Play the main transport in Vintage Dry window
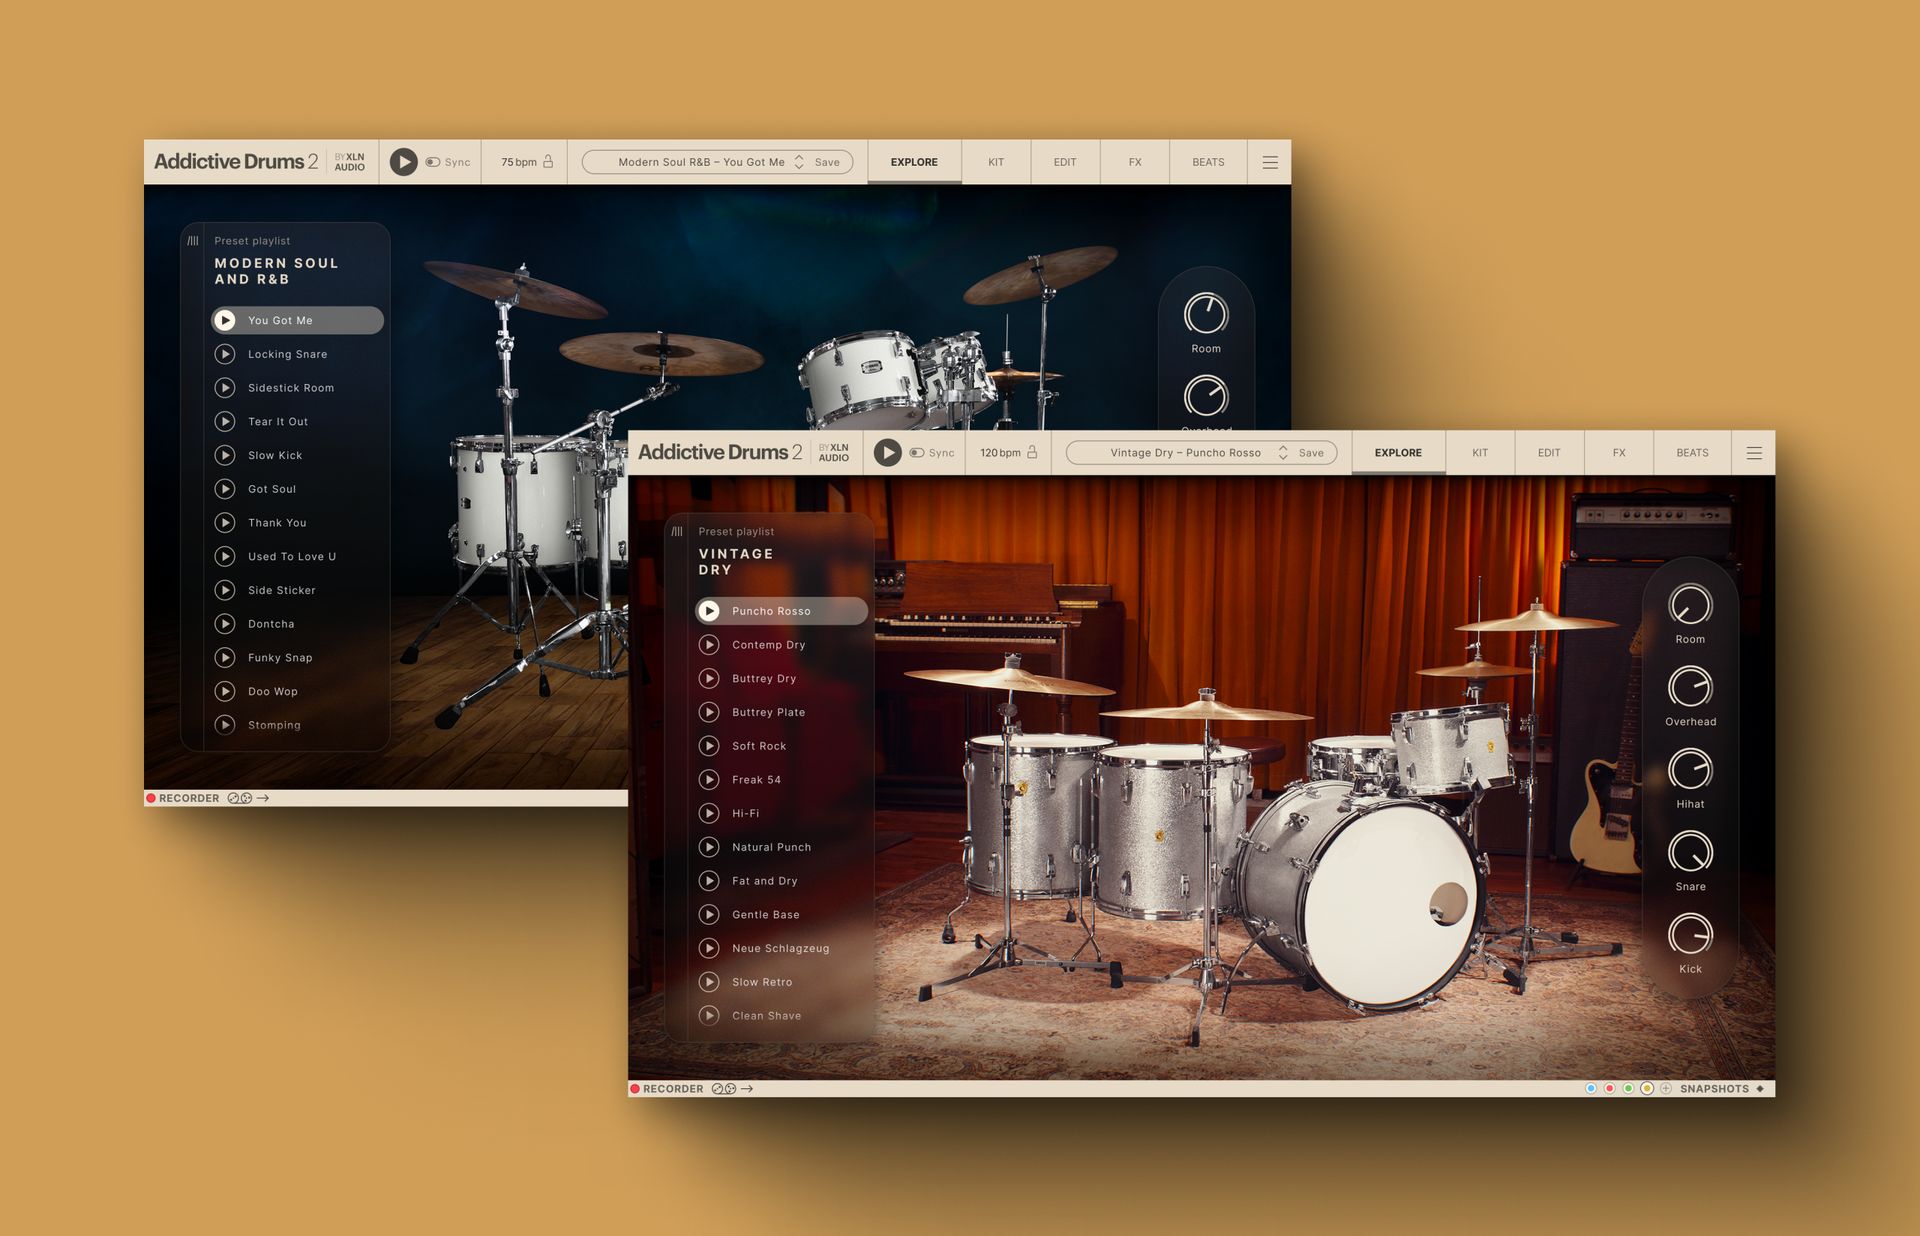Viewport: 1920px width, 1236px height. (887, 453)
